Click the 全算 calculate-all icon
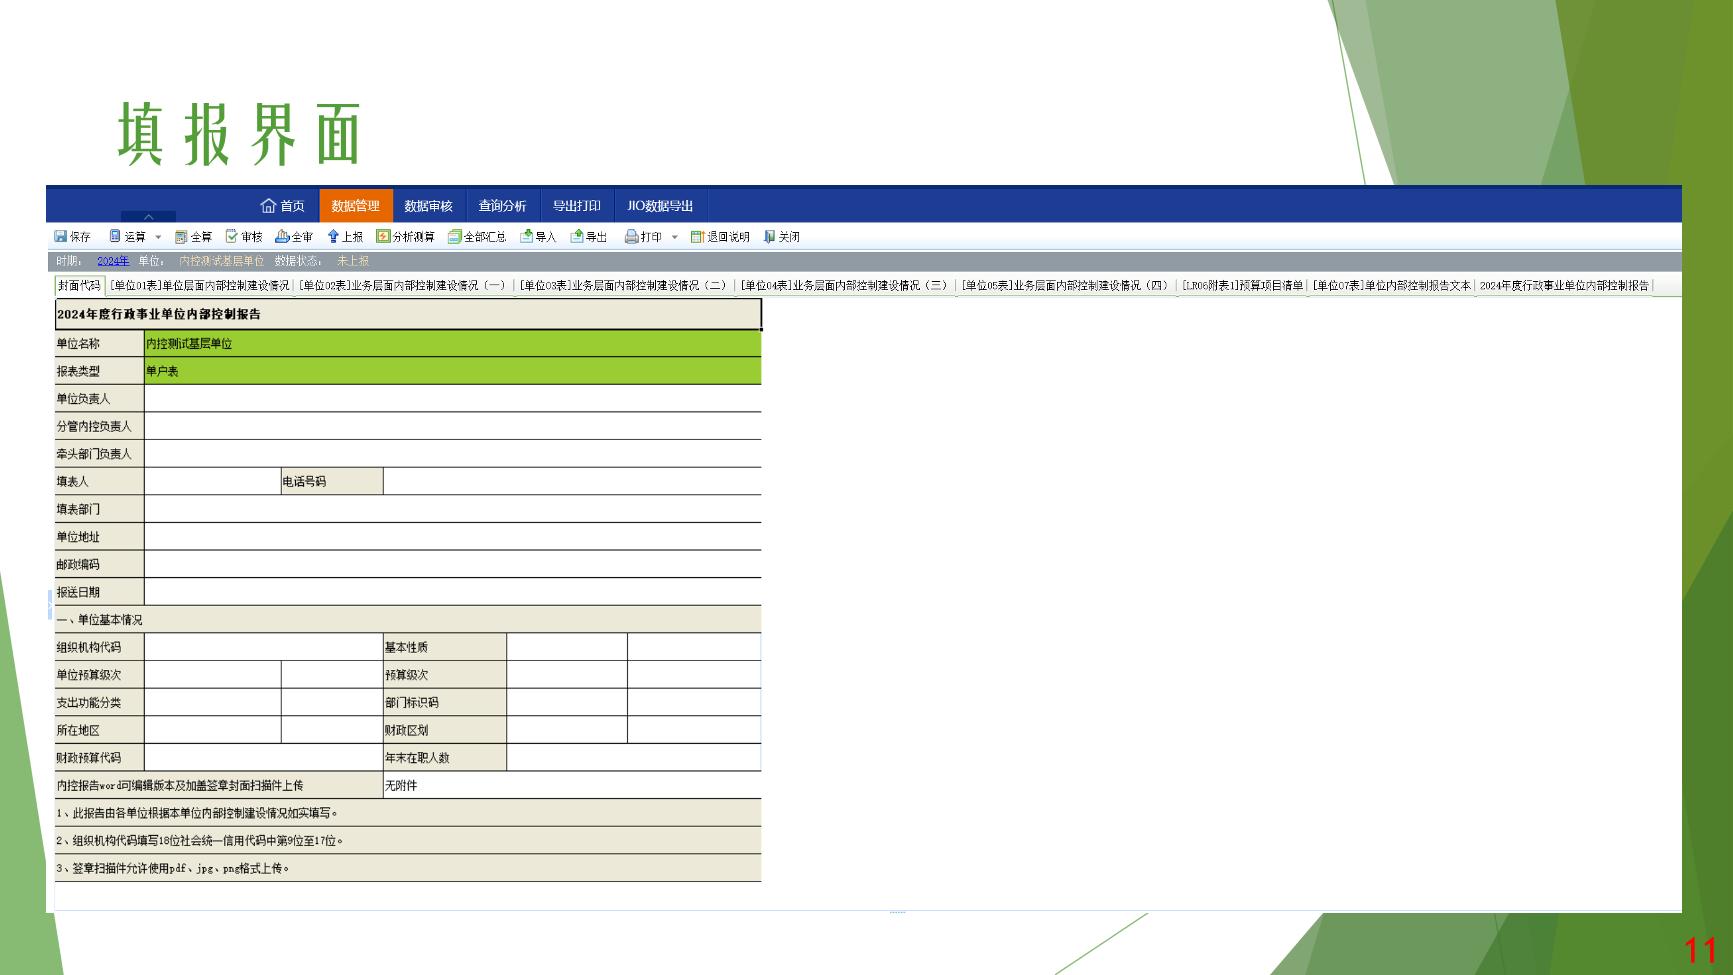This screenshot has height=975, width=1733. (181, 237)
